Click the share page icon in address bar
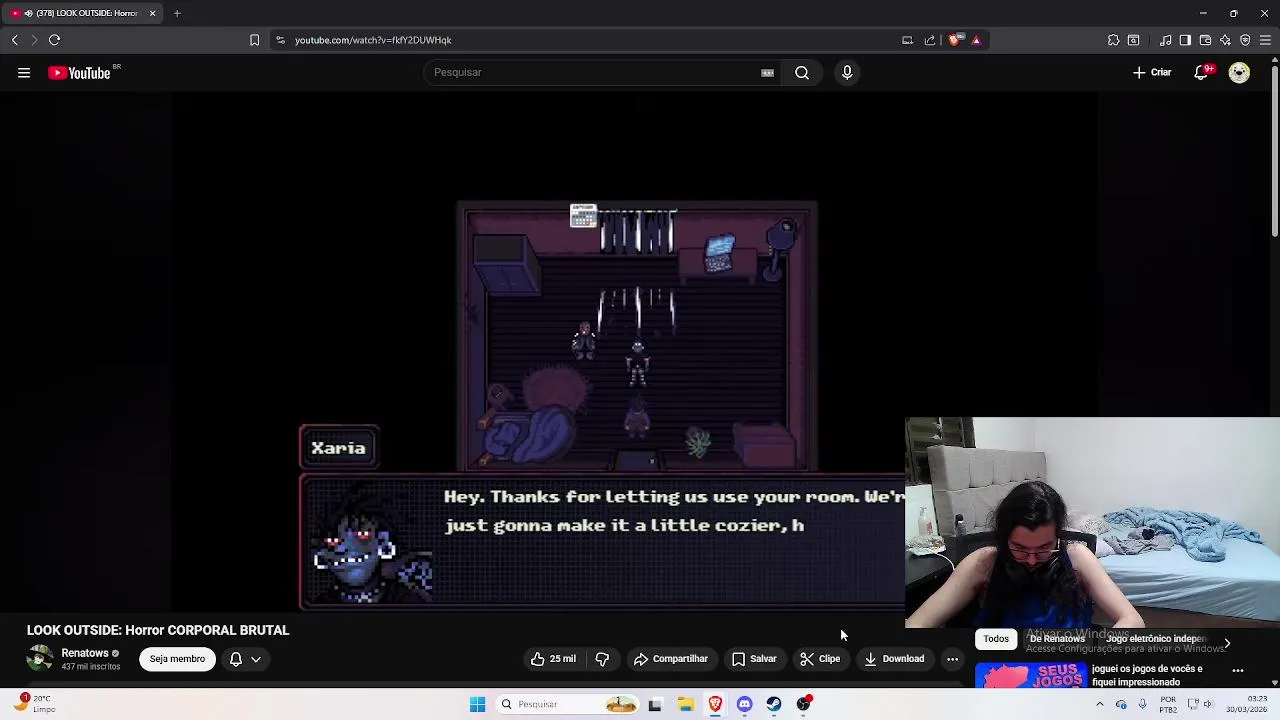 click(x=930, y=40)
